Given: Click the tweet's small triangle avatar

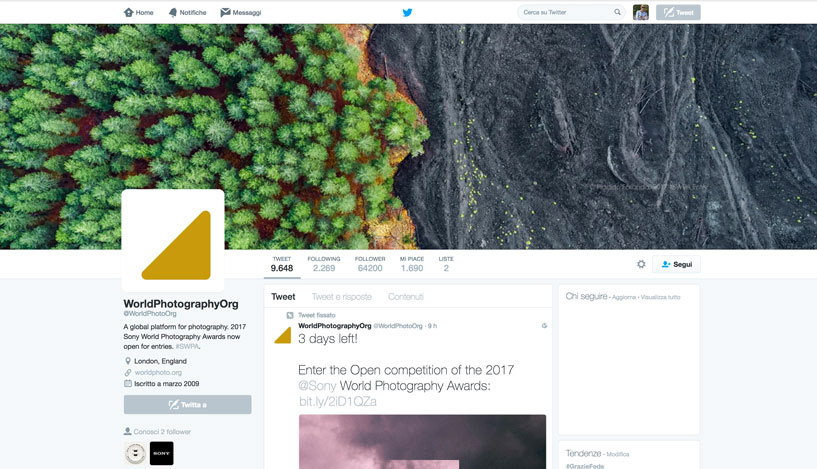Looking at the screenshot, I should tap(283, 335).
